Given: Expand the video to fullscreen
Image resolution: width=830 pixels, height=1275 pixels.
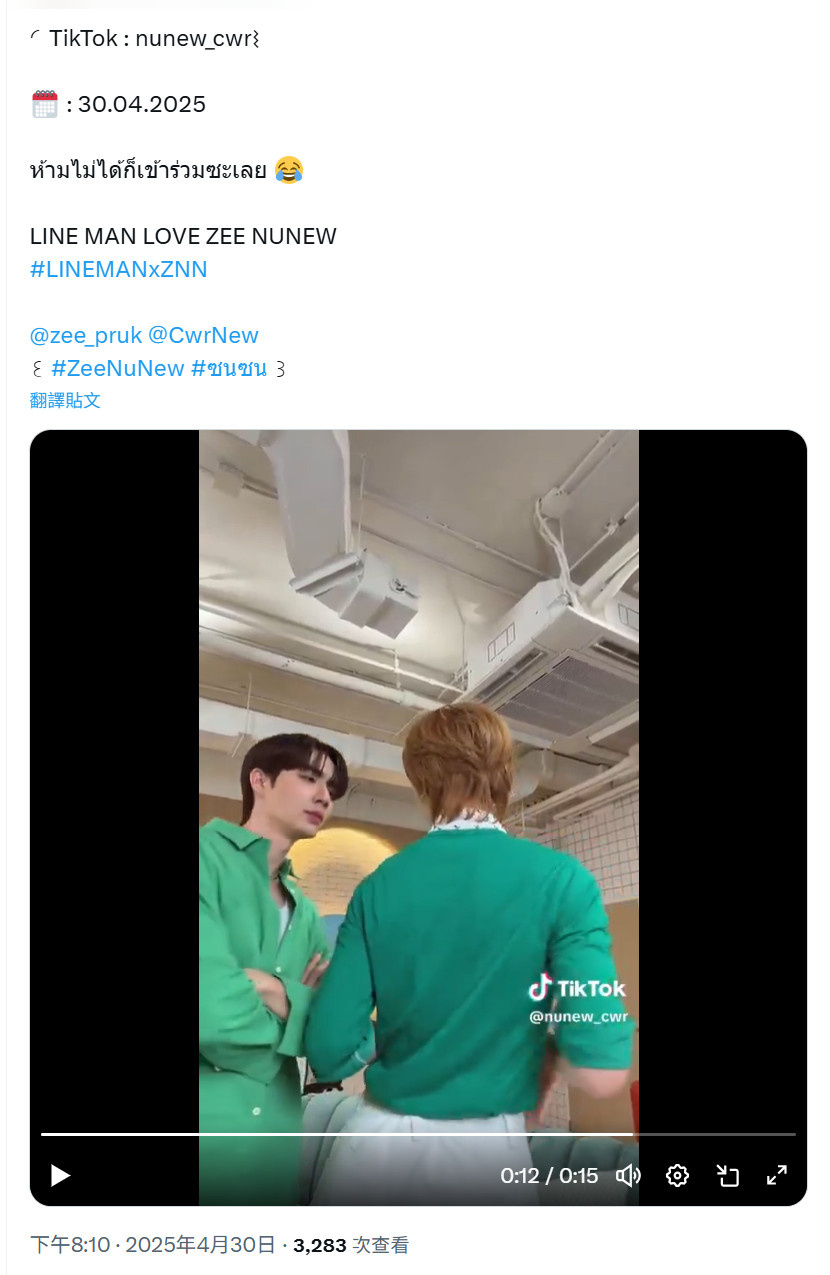Looking at the screenshot, I should click(777, 1175).
